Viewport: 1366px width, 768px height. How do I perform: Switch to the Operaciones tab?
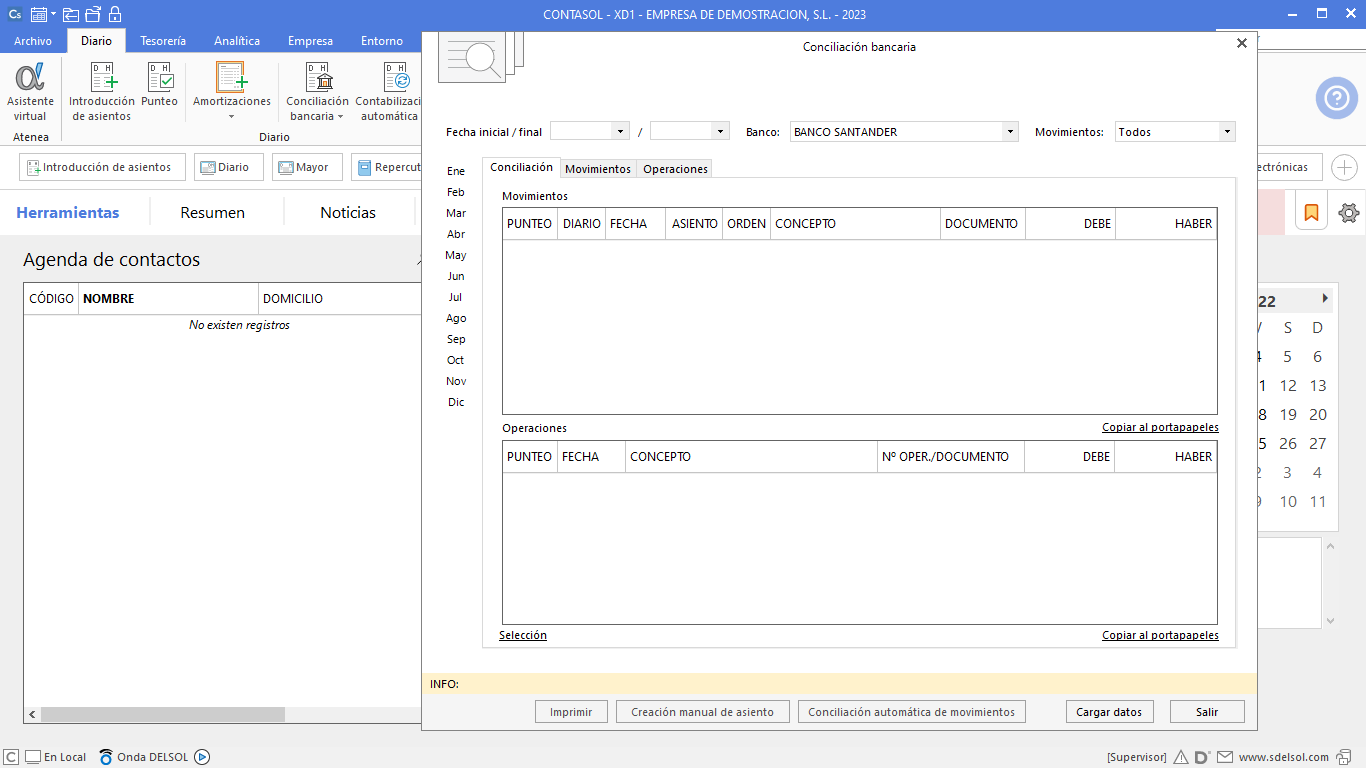point(675,169)
